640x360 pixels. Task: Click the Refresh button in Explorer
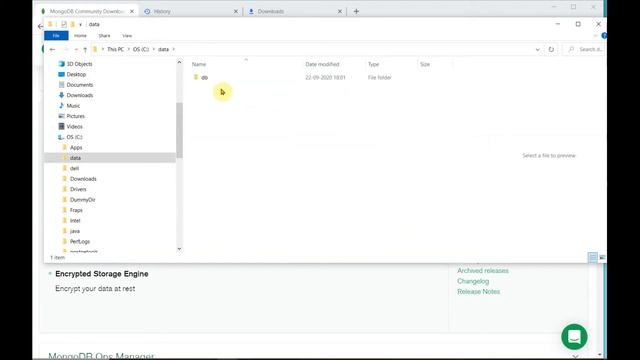551,49
